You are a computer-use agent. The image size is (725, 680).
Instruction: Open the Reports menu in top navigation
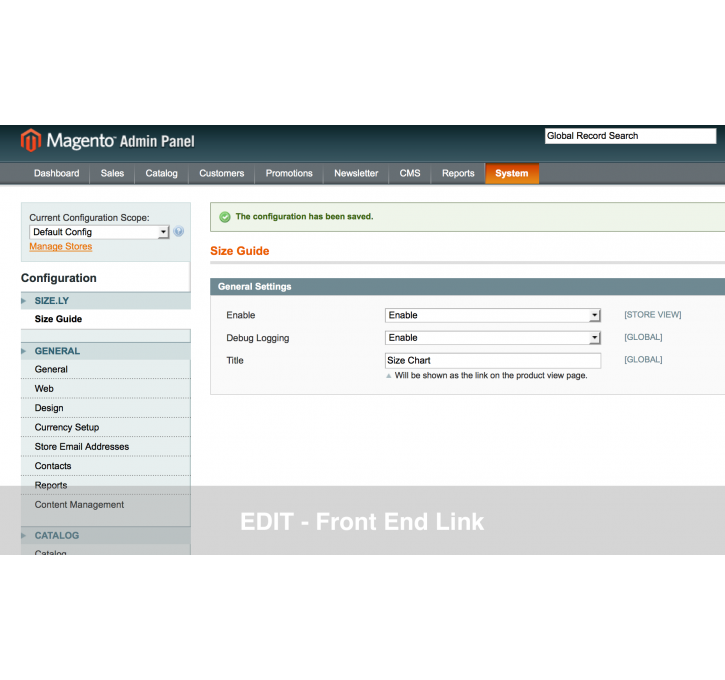(458, 173)
